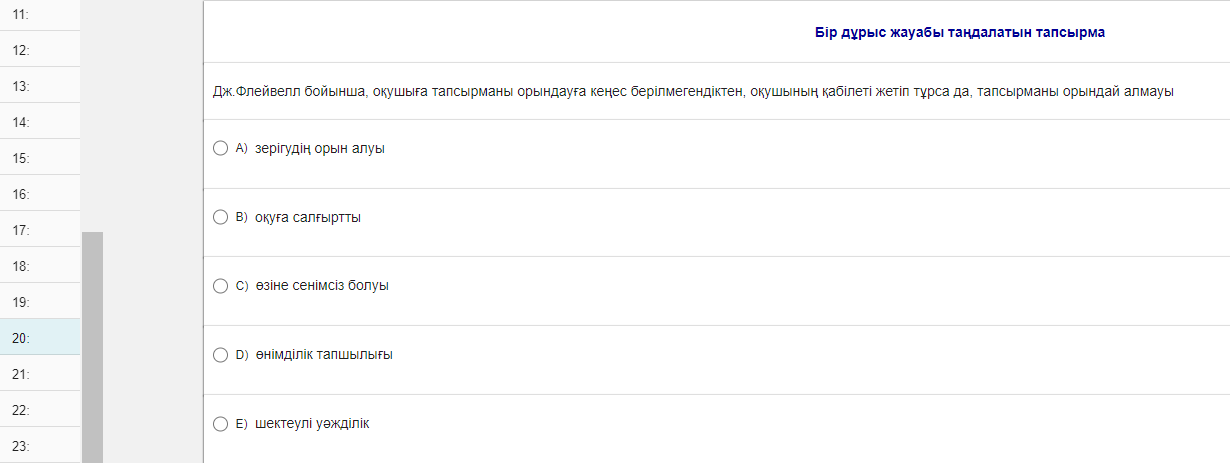Select answer A radio button

coord(221,148)
